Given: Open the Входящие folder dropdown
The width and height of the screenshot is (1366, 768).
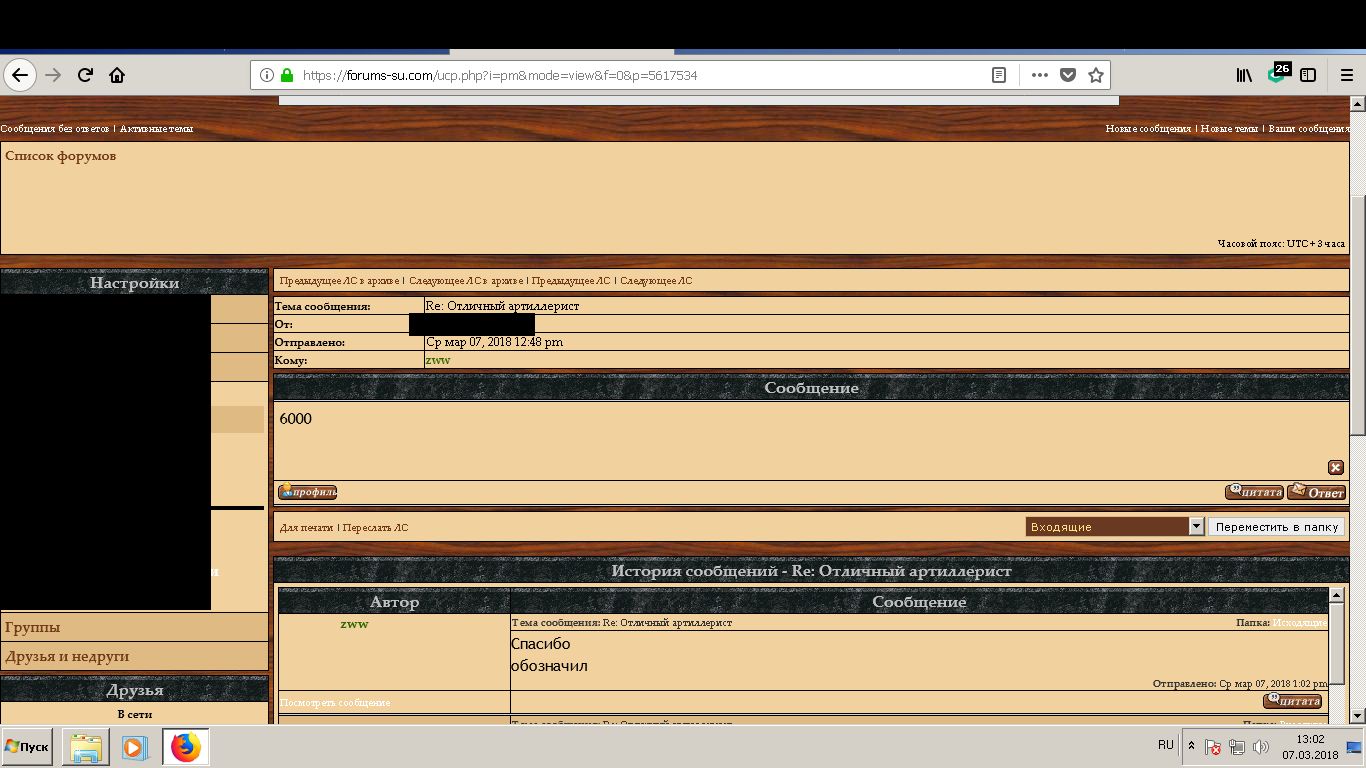Looking at the screenshot, I should pos(1196,526).
